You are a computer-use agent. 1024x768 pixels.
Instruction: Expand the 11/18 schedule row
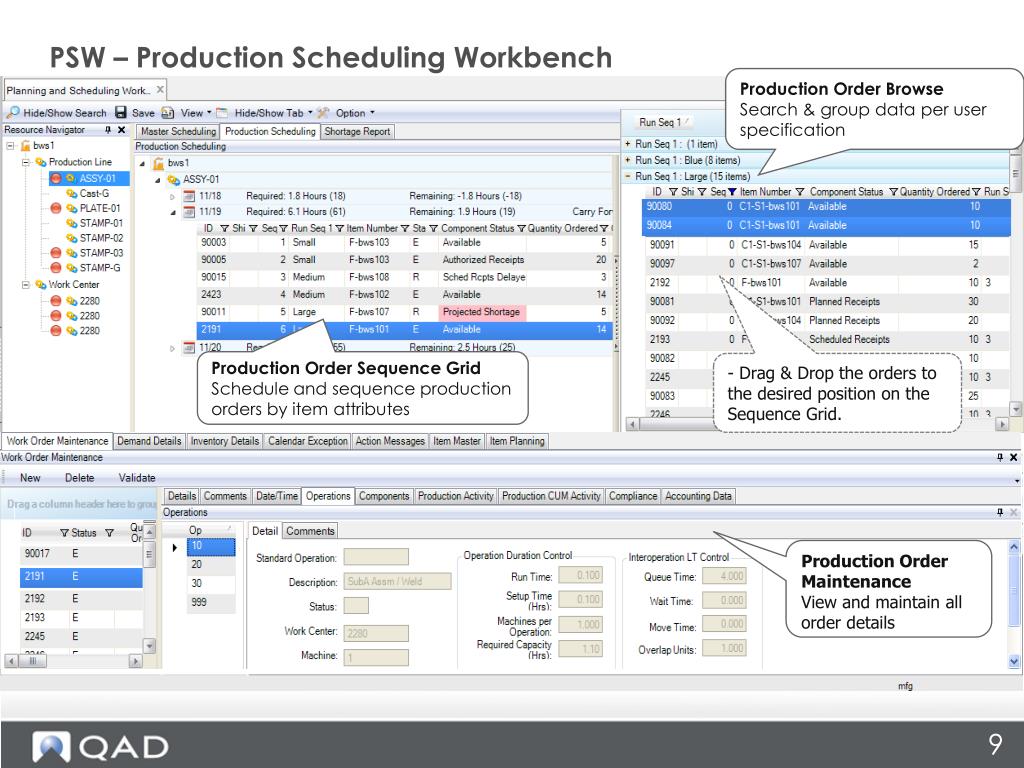click(172, 197)
